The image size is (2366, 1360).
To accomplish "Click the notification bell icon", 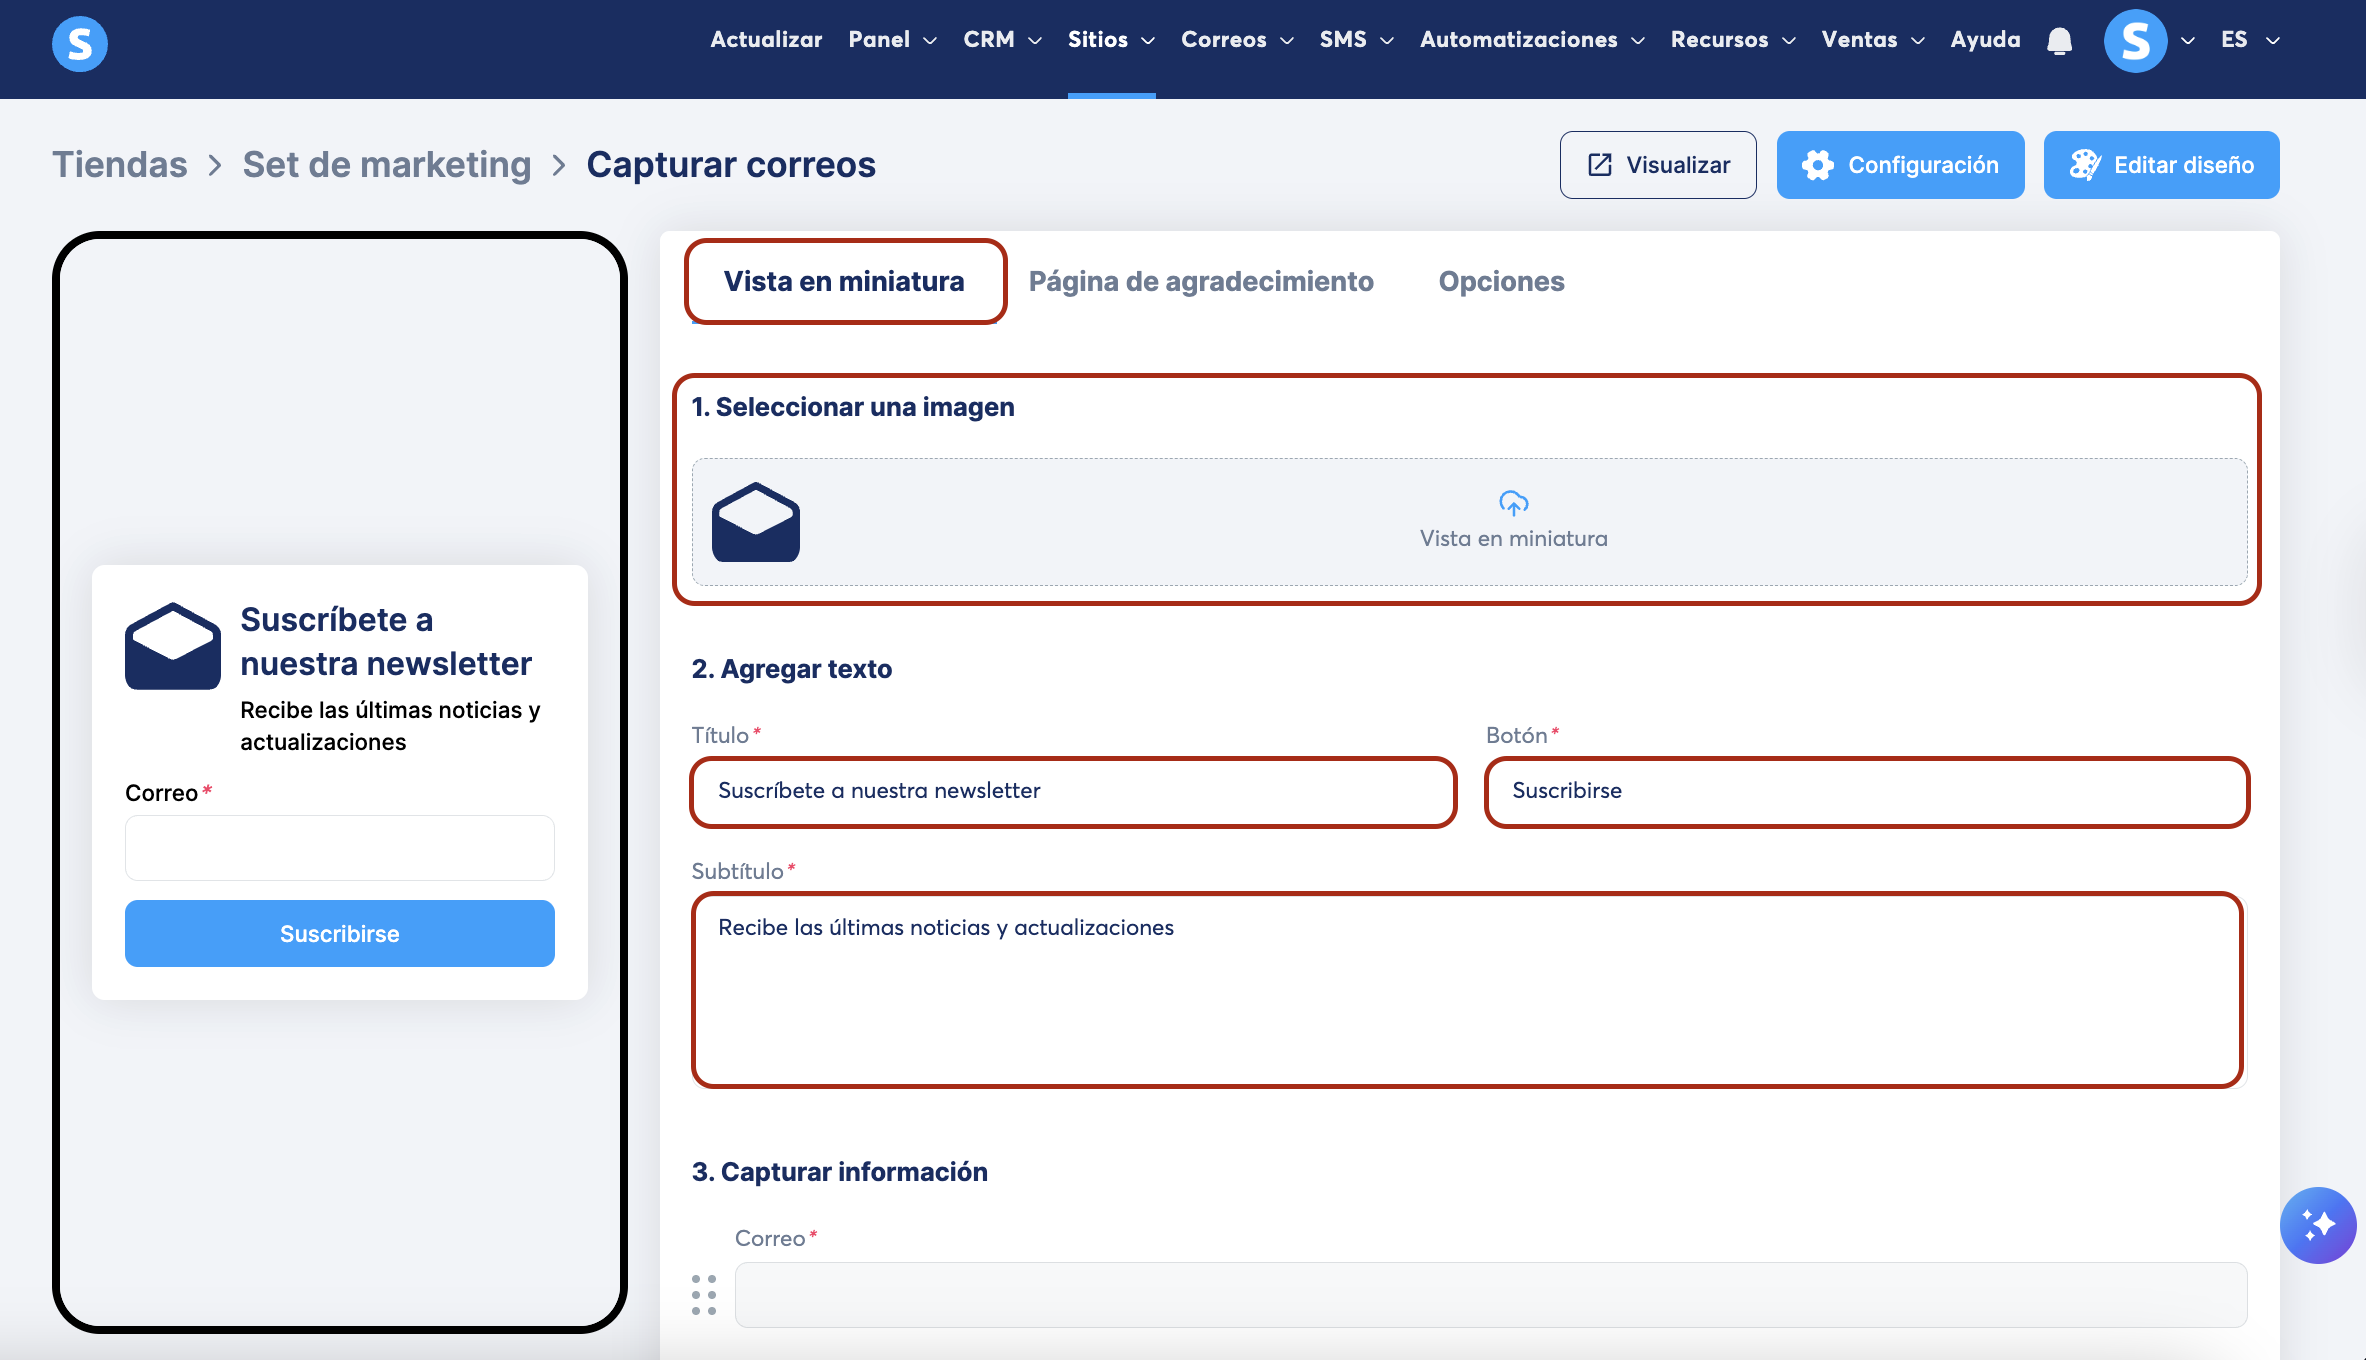I will [x=2059, y=41].
